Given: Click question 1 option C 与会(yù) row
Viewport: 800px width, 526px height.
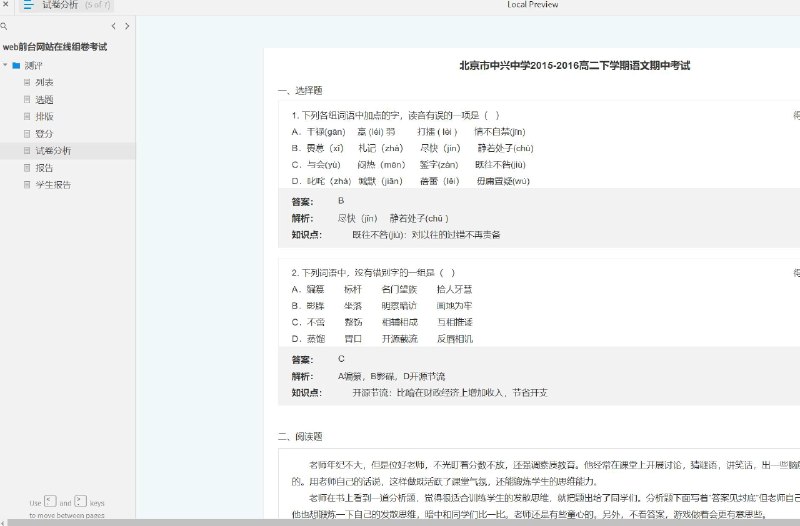Looking at the screenshot, I should pyautogui.click(x=408, y=165).
